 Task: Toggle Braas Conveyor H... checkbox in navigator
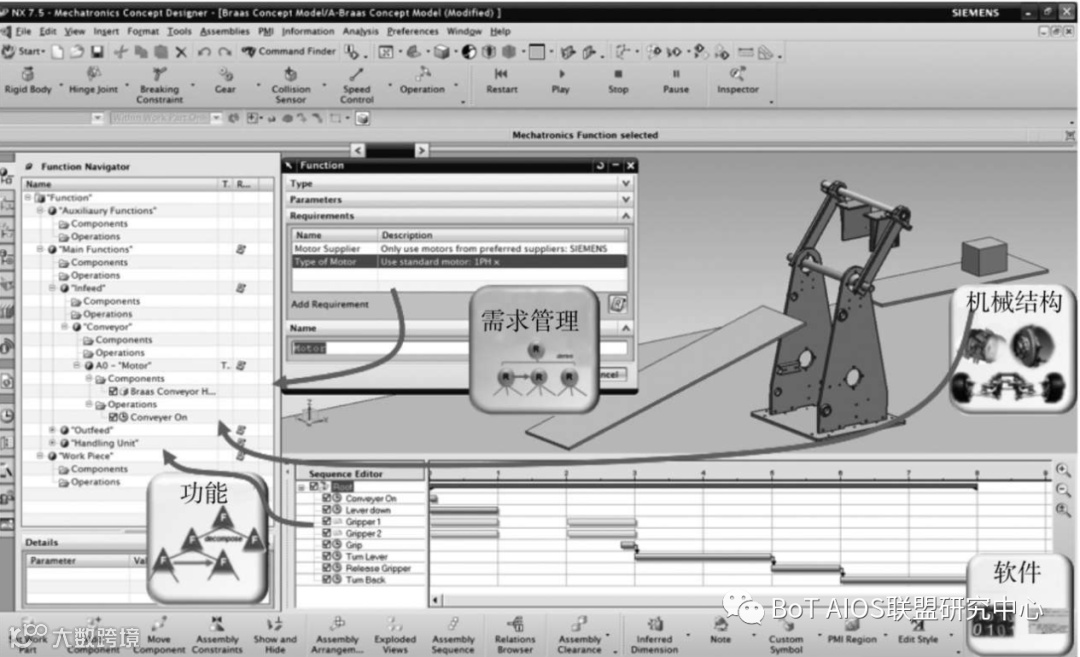point(113,391)
